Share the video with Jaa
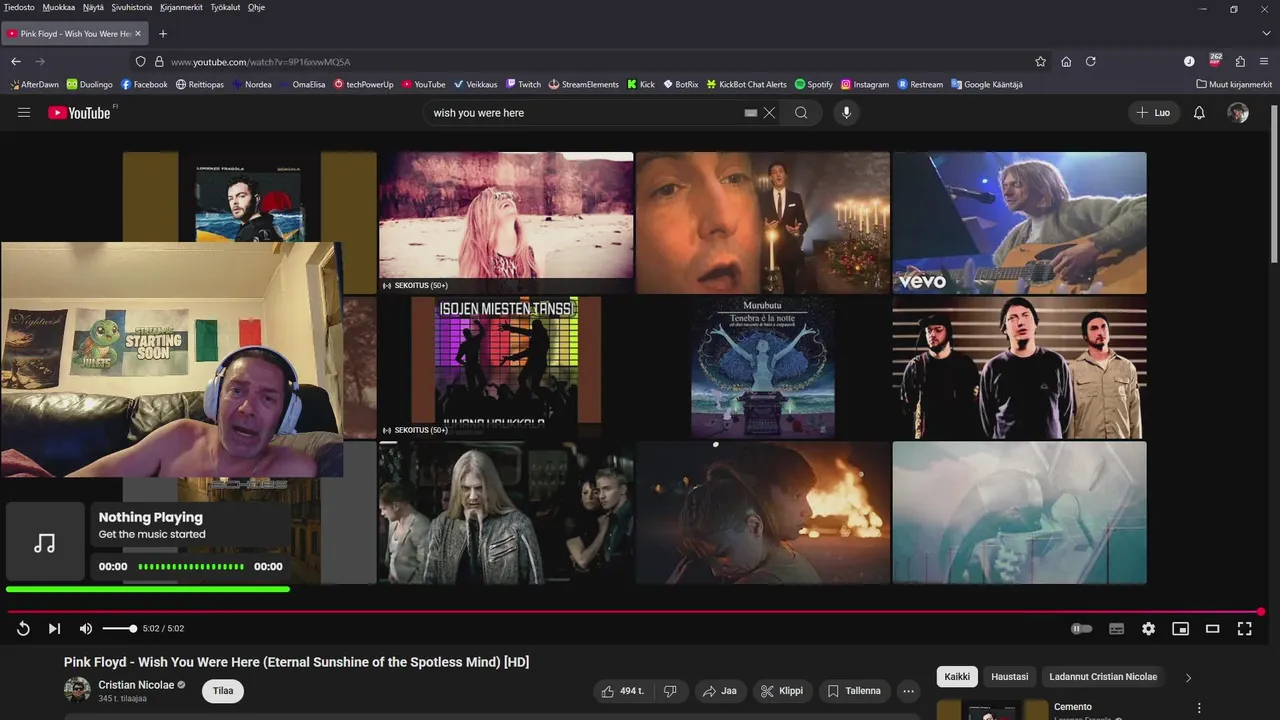Screen dimensions: 1280x720 720,691
